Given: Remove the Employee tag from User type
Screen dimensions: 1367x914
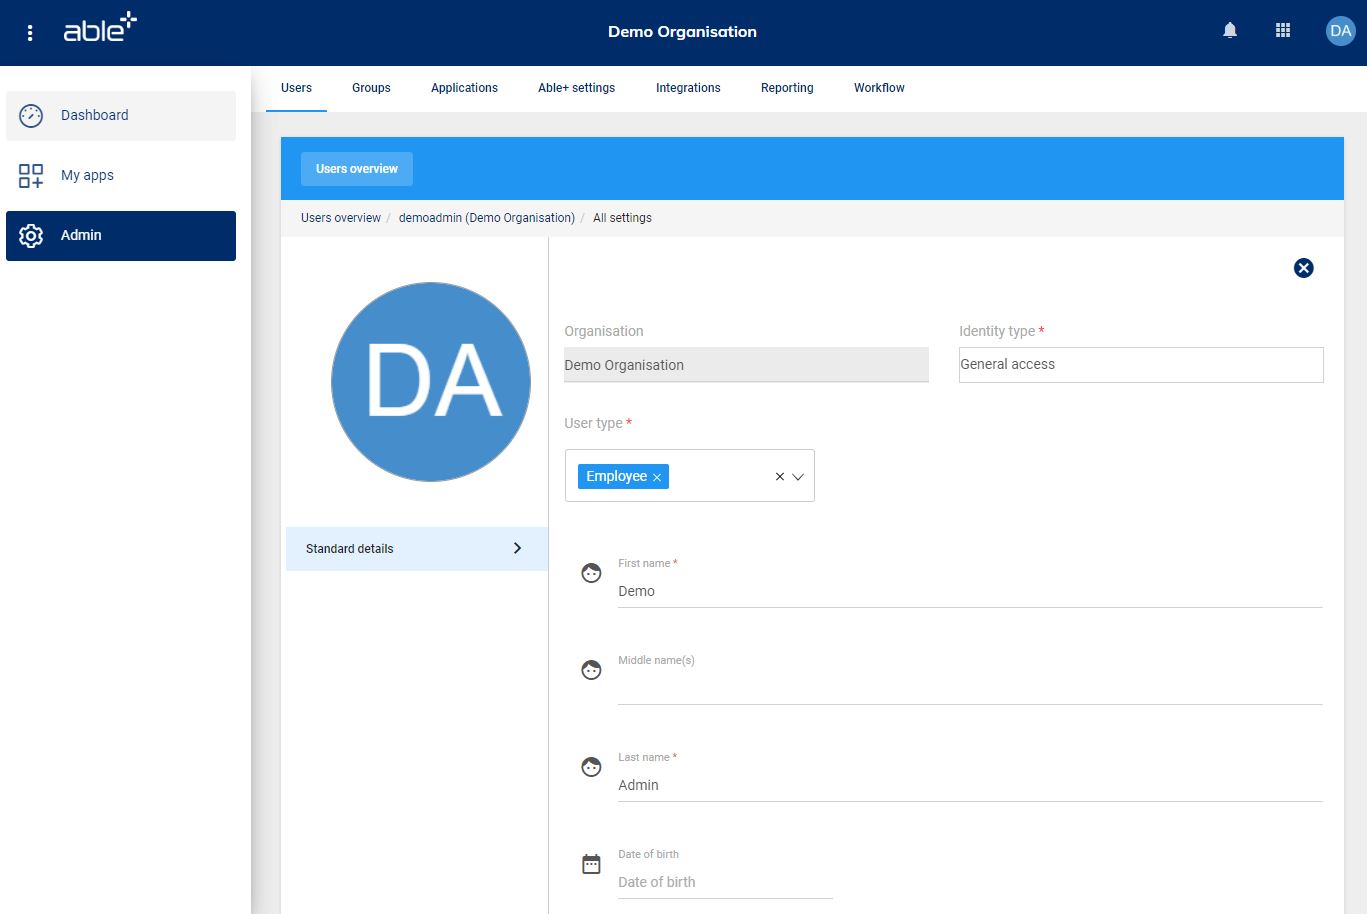Looking at the screenshot, I should [657, 478].
